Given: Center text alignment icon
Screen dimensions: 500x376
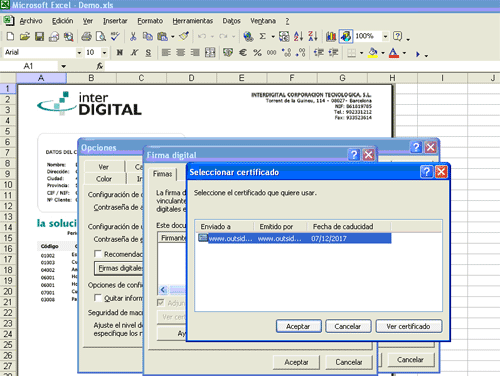Looking at the screenshot, I should 180,52.
